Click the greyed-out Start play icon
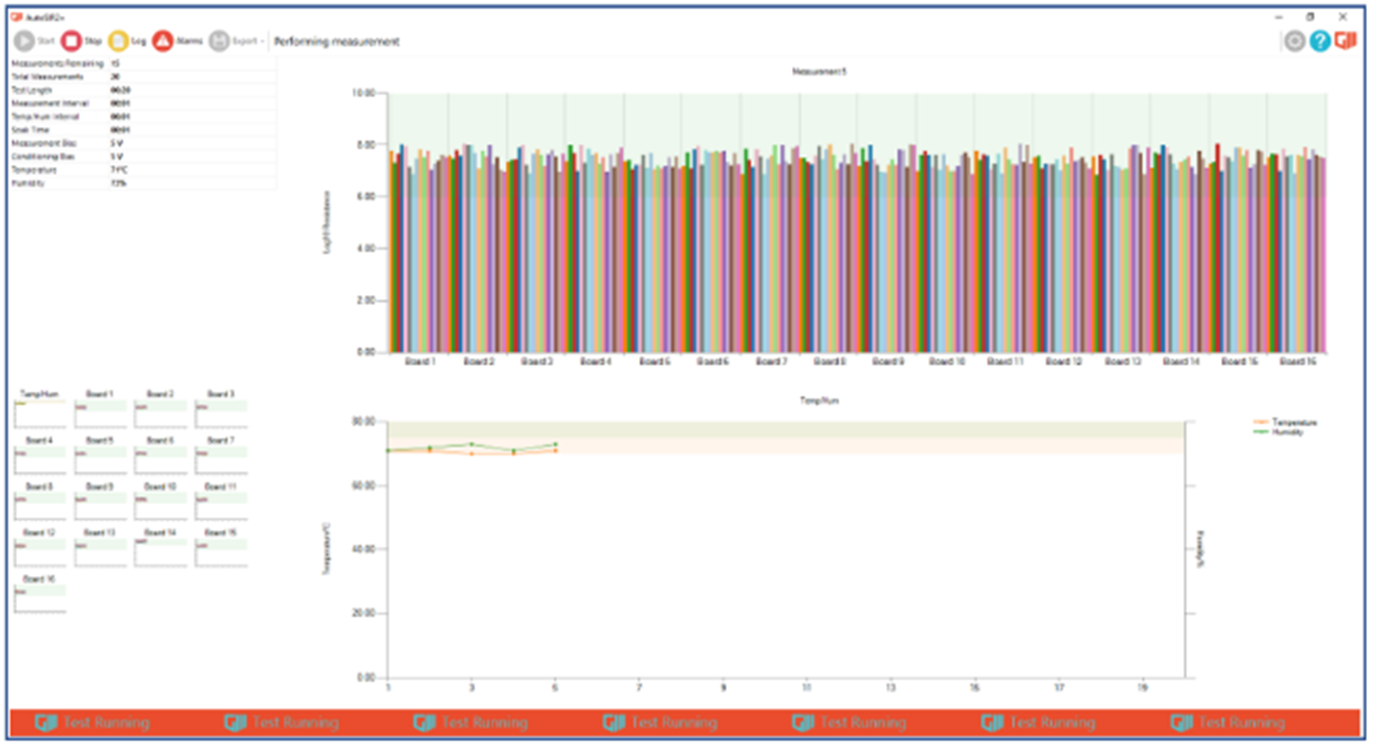Viewport: 1376px width, 747px height. pos(24,42)
